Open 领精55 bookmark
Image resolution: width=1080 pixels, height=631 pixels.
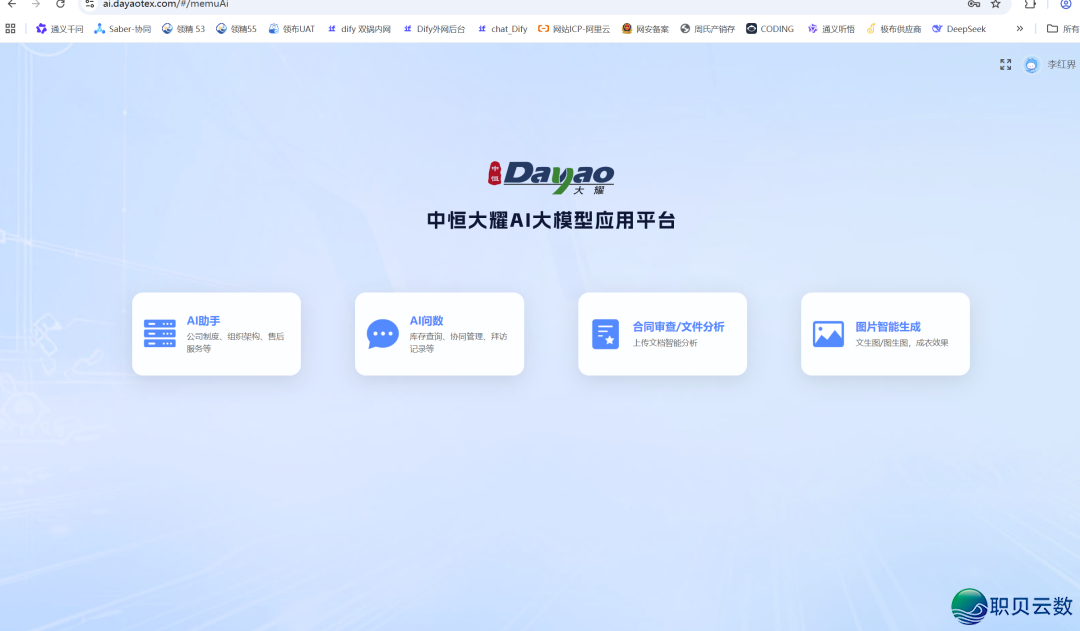[x=236, y=29]
